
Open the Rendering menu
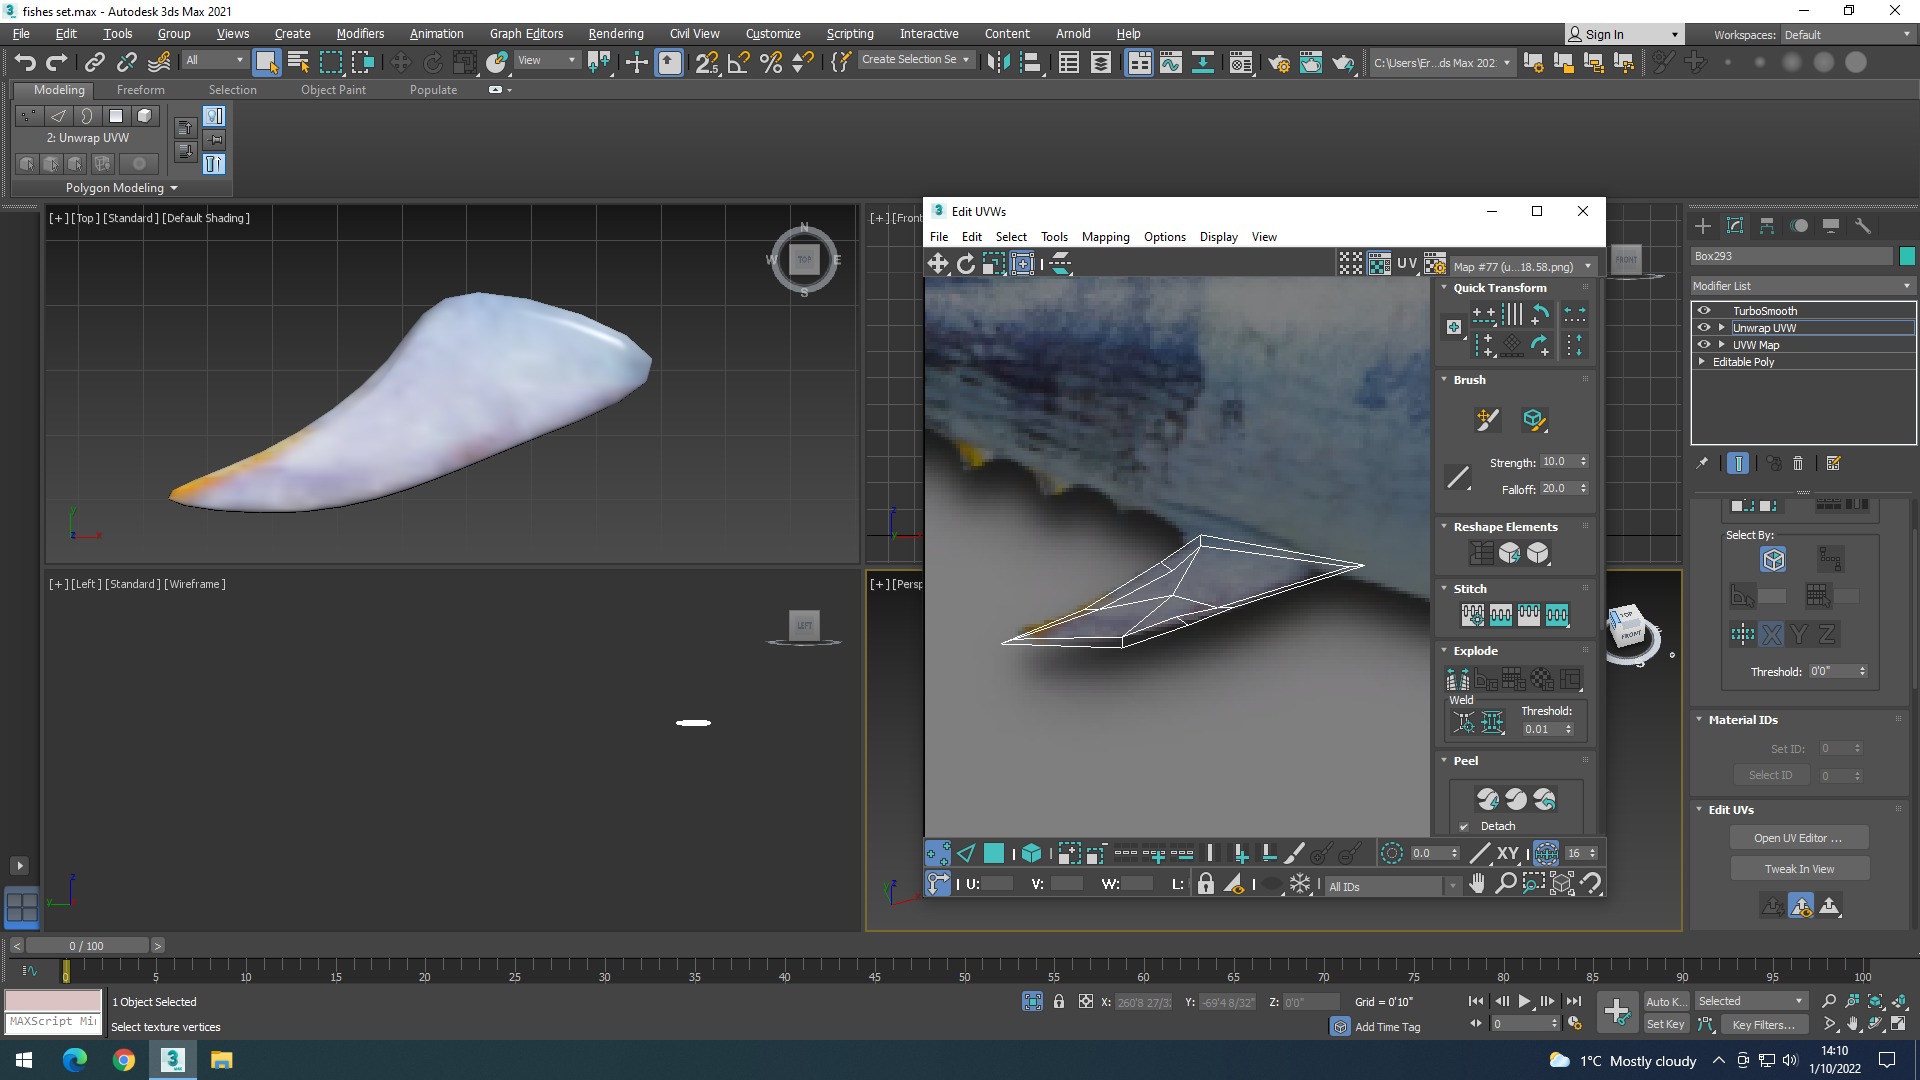point(616,34)
